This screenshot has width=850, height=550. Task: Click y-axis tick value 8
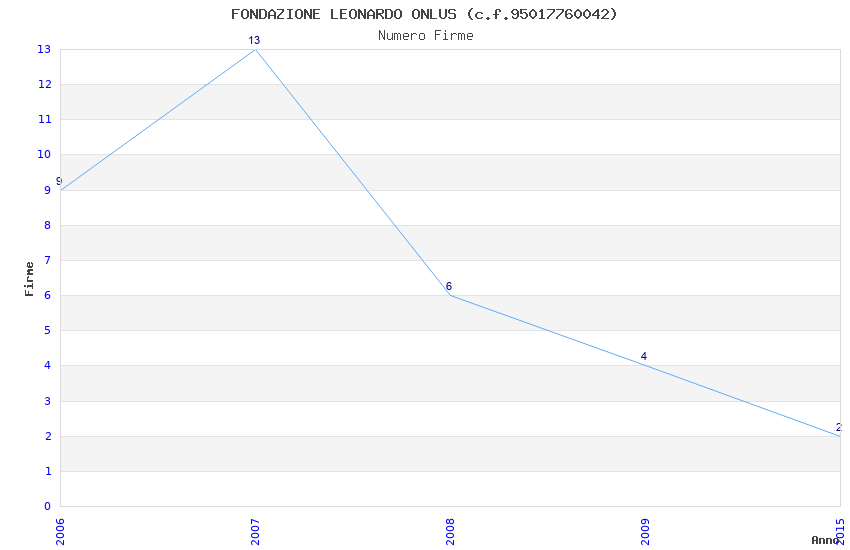click(48, 225)
